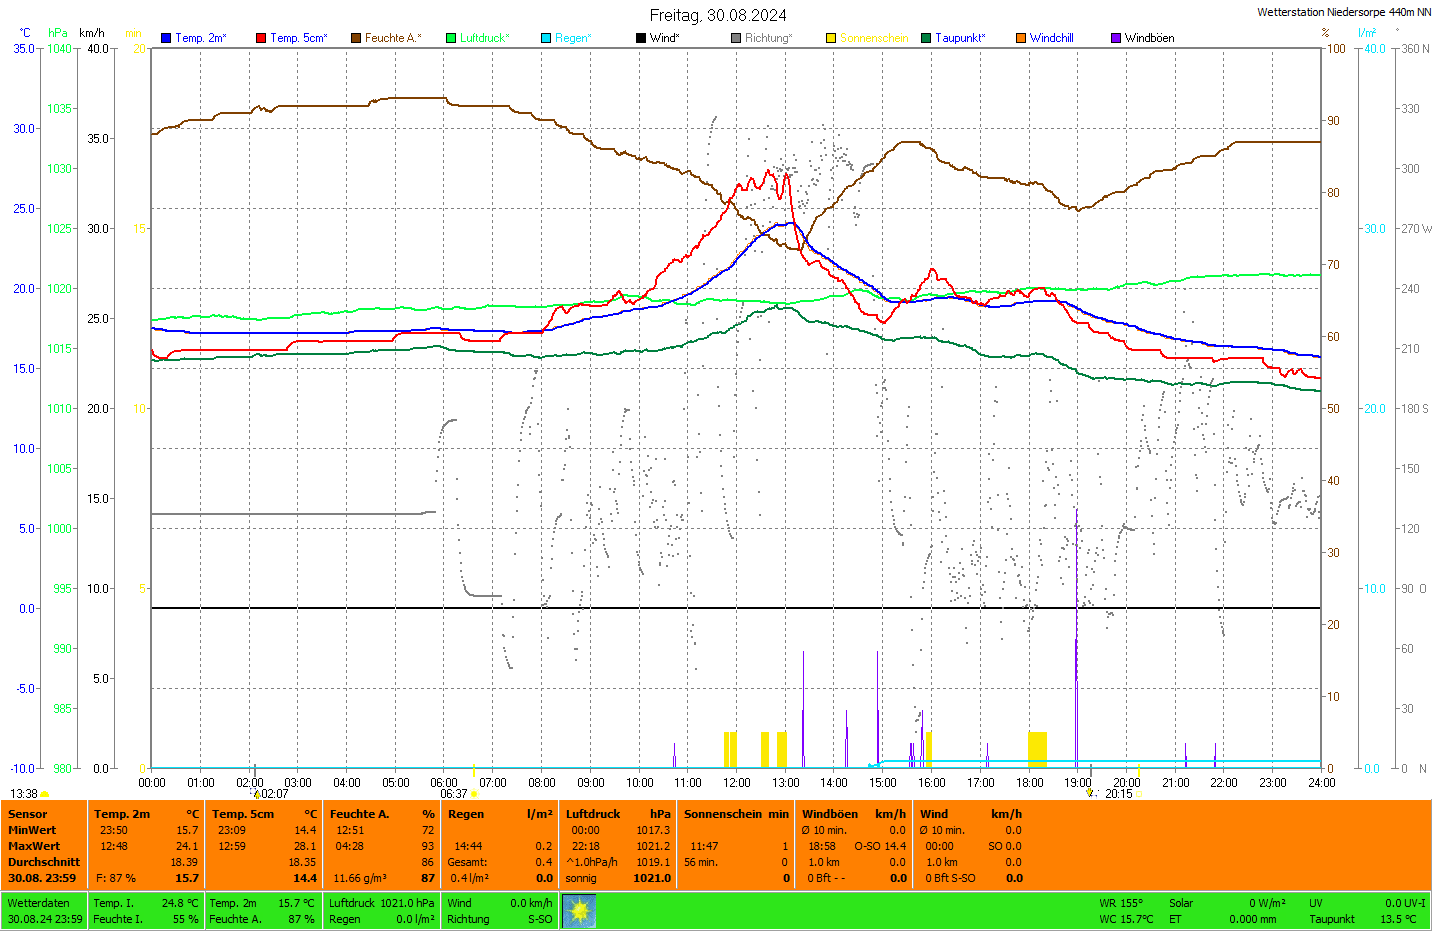The height and width of the screenshot is (931, 1432).
Task: Click the 02:07 moon time marker
Action: [274, 794]
